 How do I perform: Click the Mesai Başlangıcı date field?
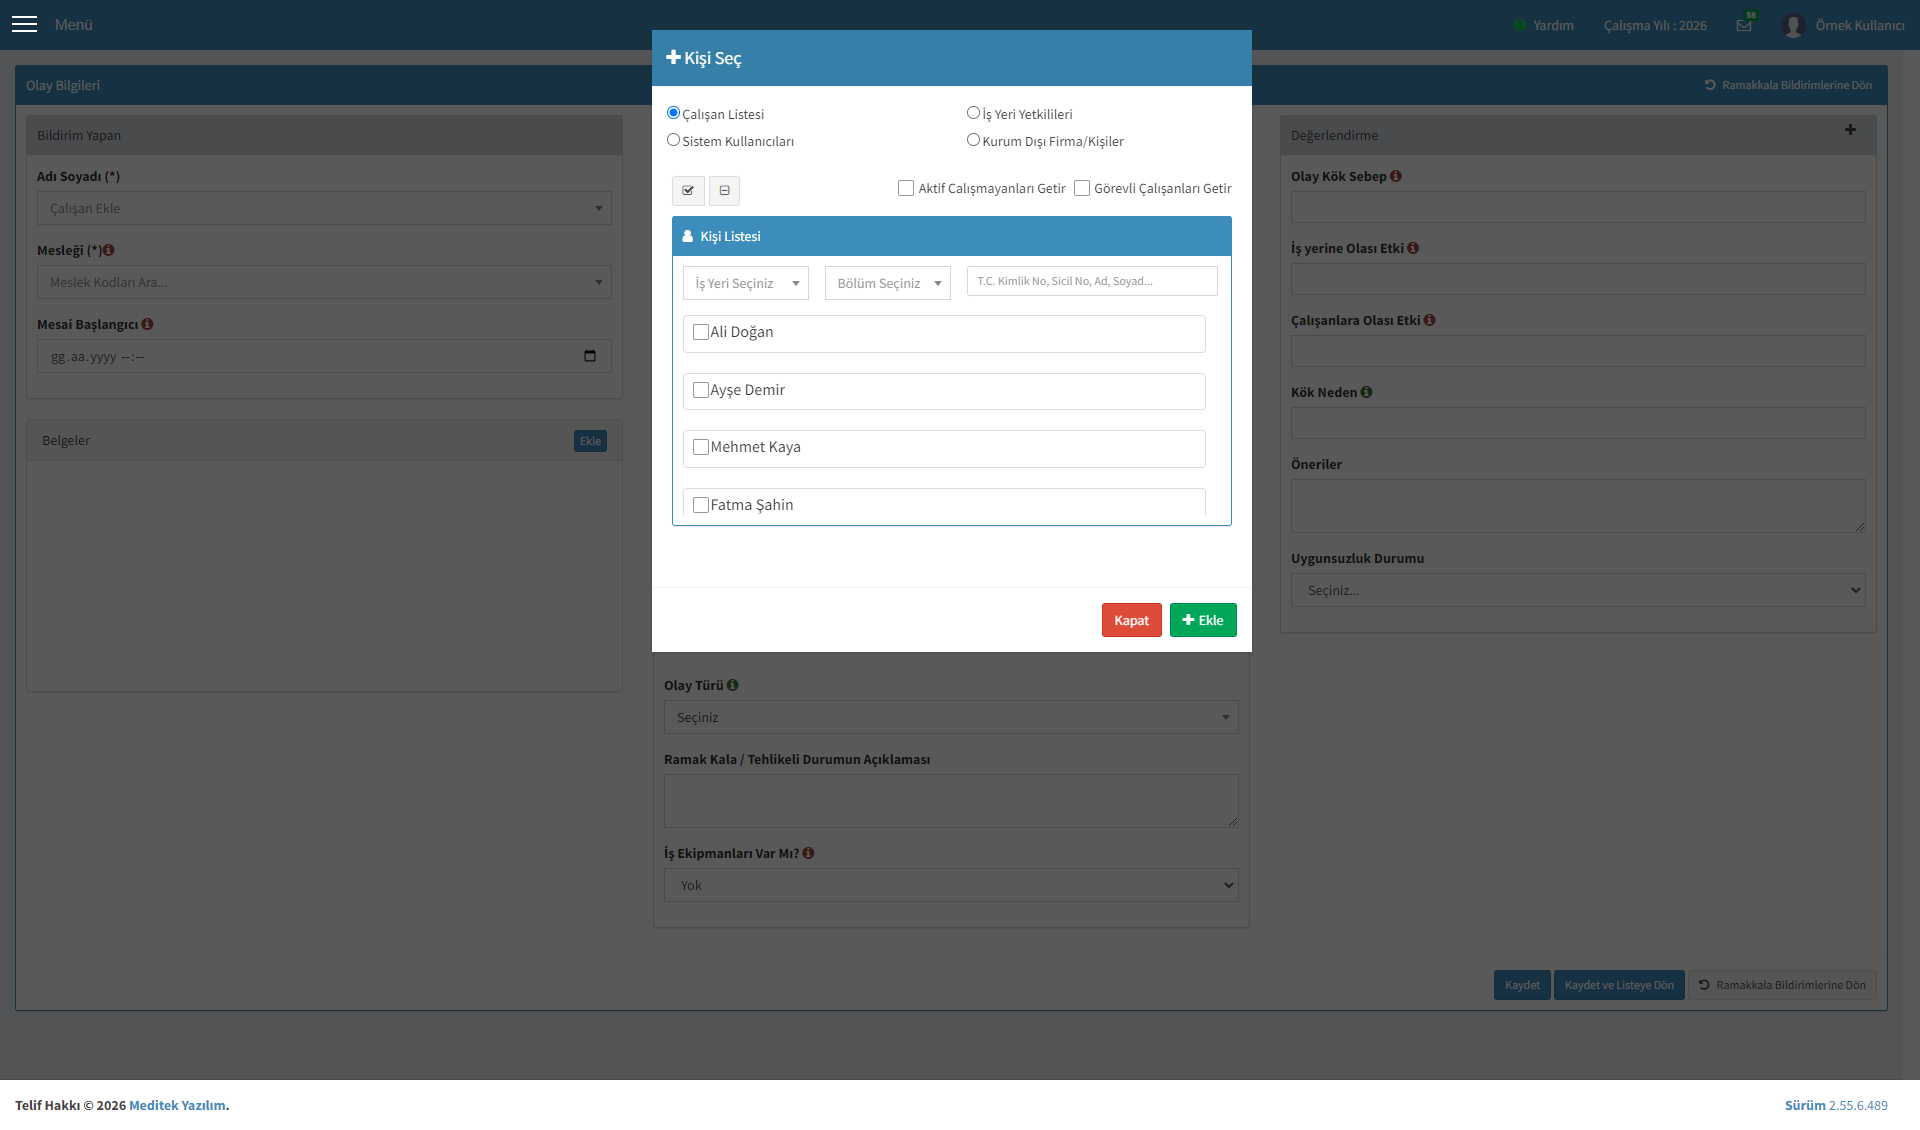[324, 356]
